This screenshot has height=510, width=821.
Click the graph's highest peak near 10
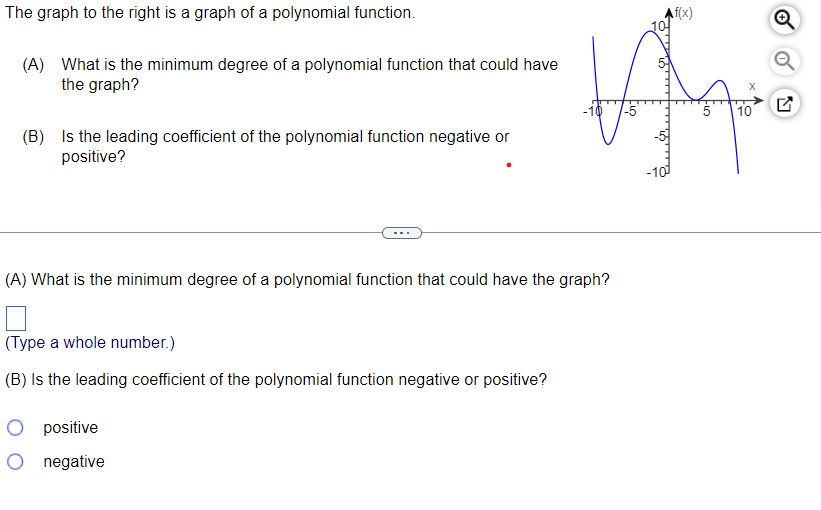click(650, 31)
